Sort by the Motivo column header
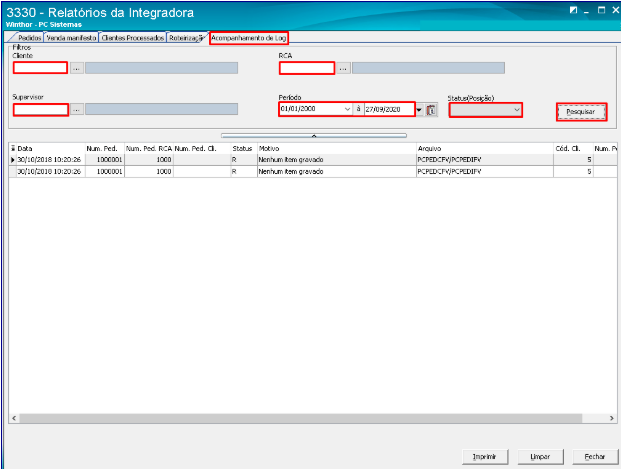The height and width of the screenshot is (469, 621). coord(270,148)
